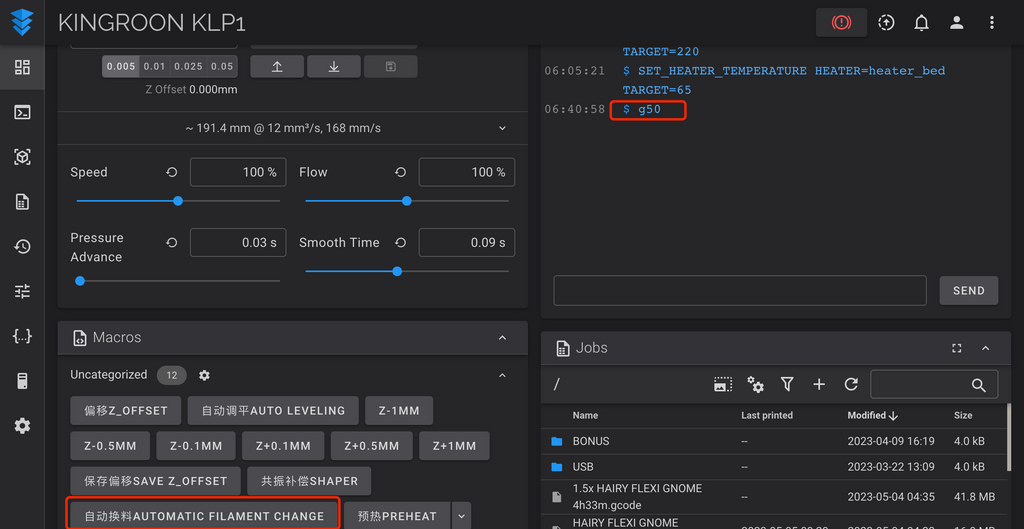
Task: Open the Console page from sidebar
Action: pyautogui.click(x=22, y=112)
